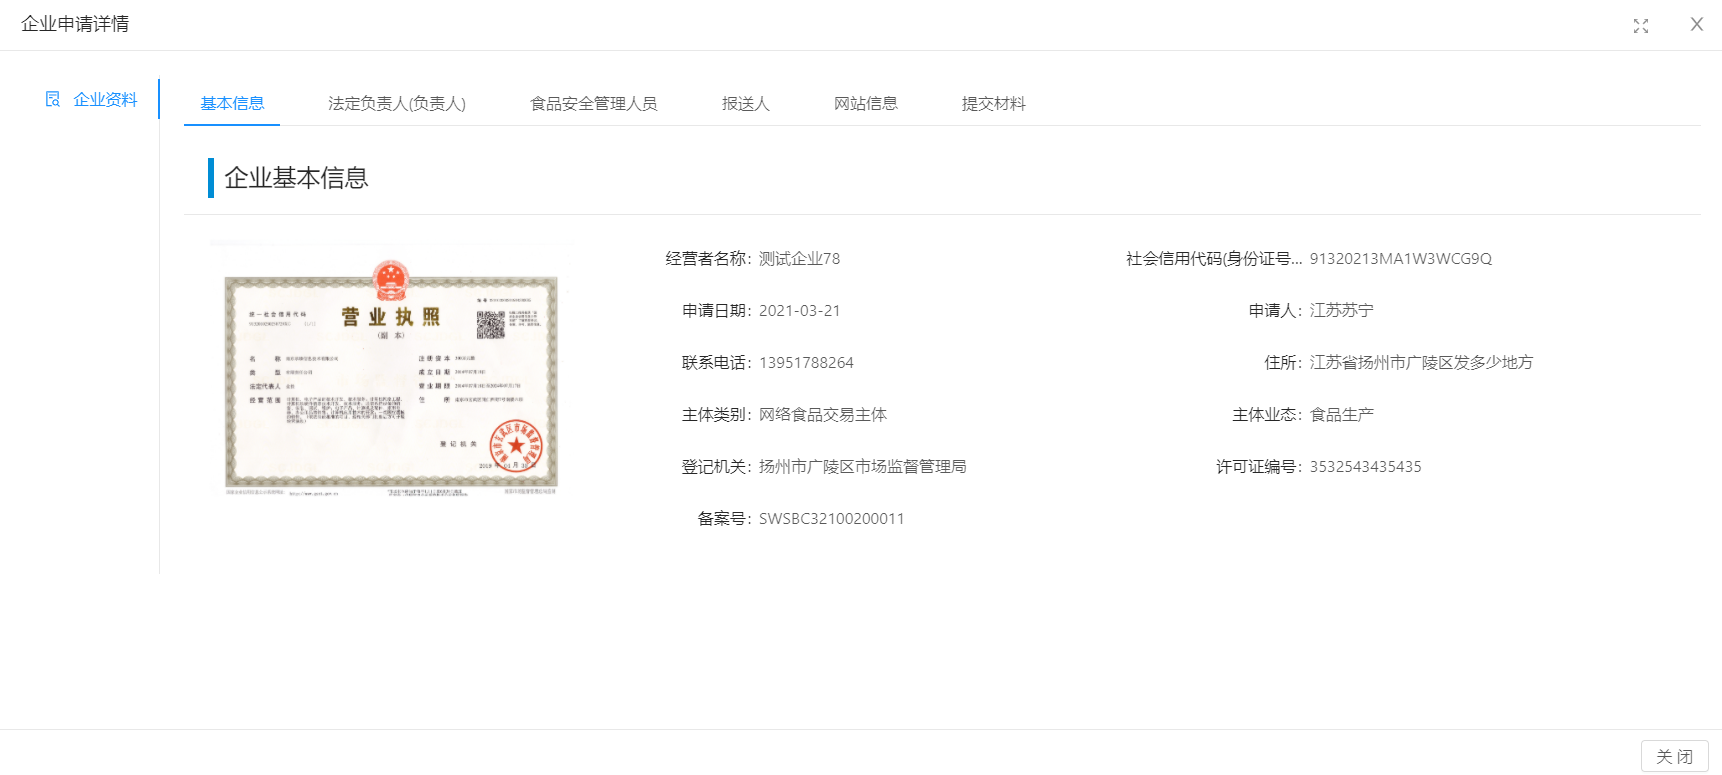The width and height of the screenshot is (1722, 775).
Task: Click the 企业资料 document search icon
Action: click(x=53, y=99)
